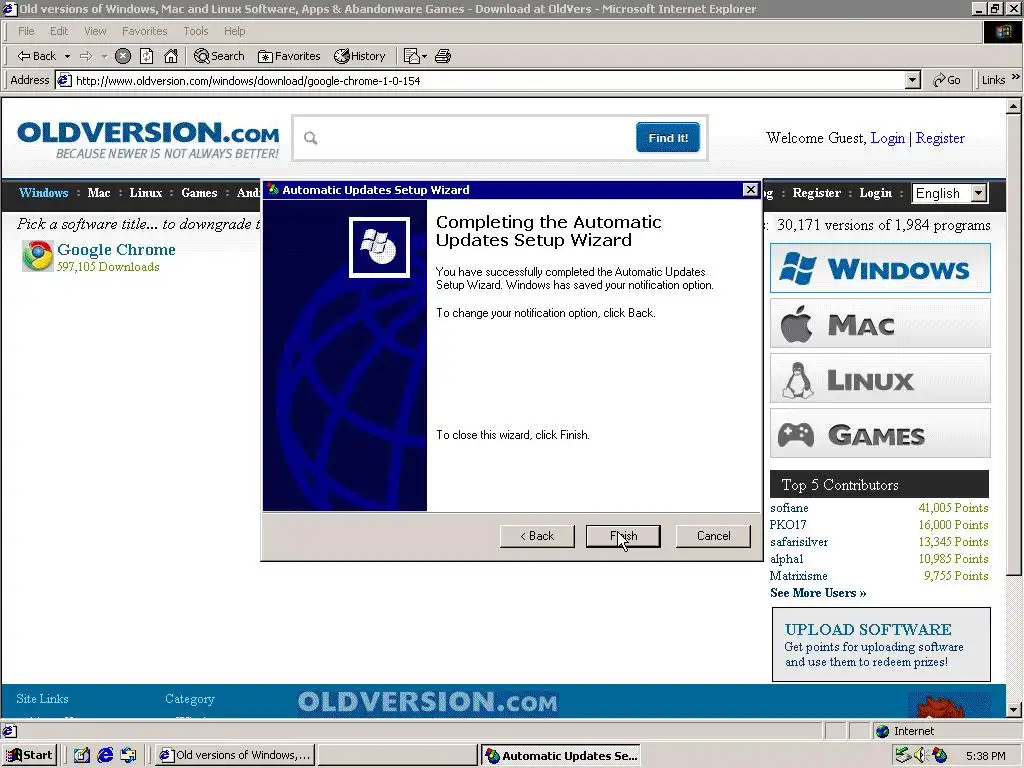Click the Stop toolbar icon

pyautogui.click(x=123, y=56)
